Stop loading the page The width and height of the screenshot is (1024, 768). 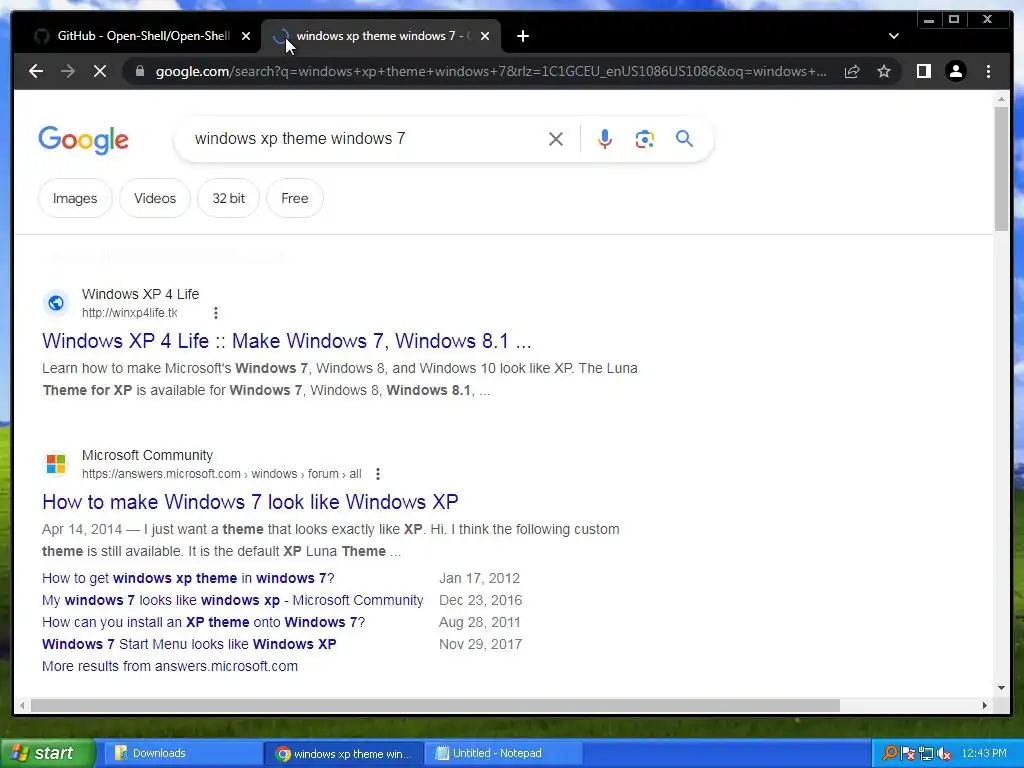tap(100, 71)
